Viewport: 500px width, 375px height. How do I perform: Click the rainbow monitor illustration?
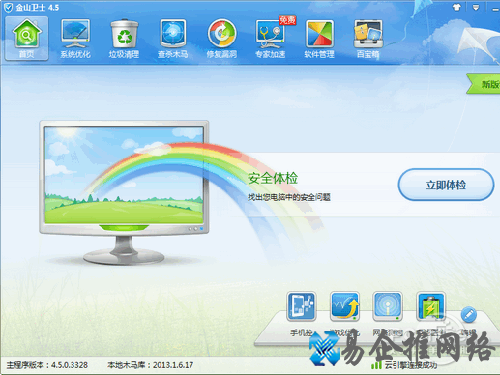point(124,193)
